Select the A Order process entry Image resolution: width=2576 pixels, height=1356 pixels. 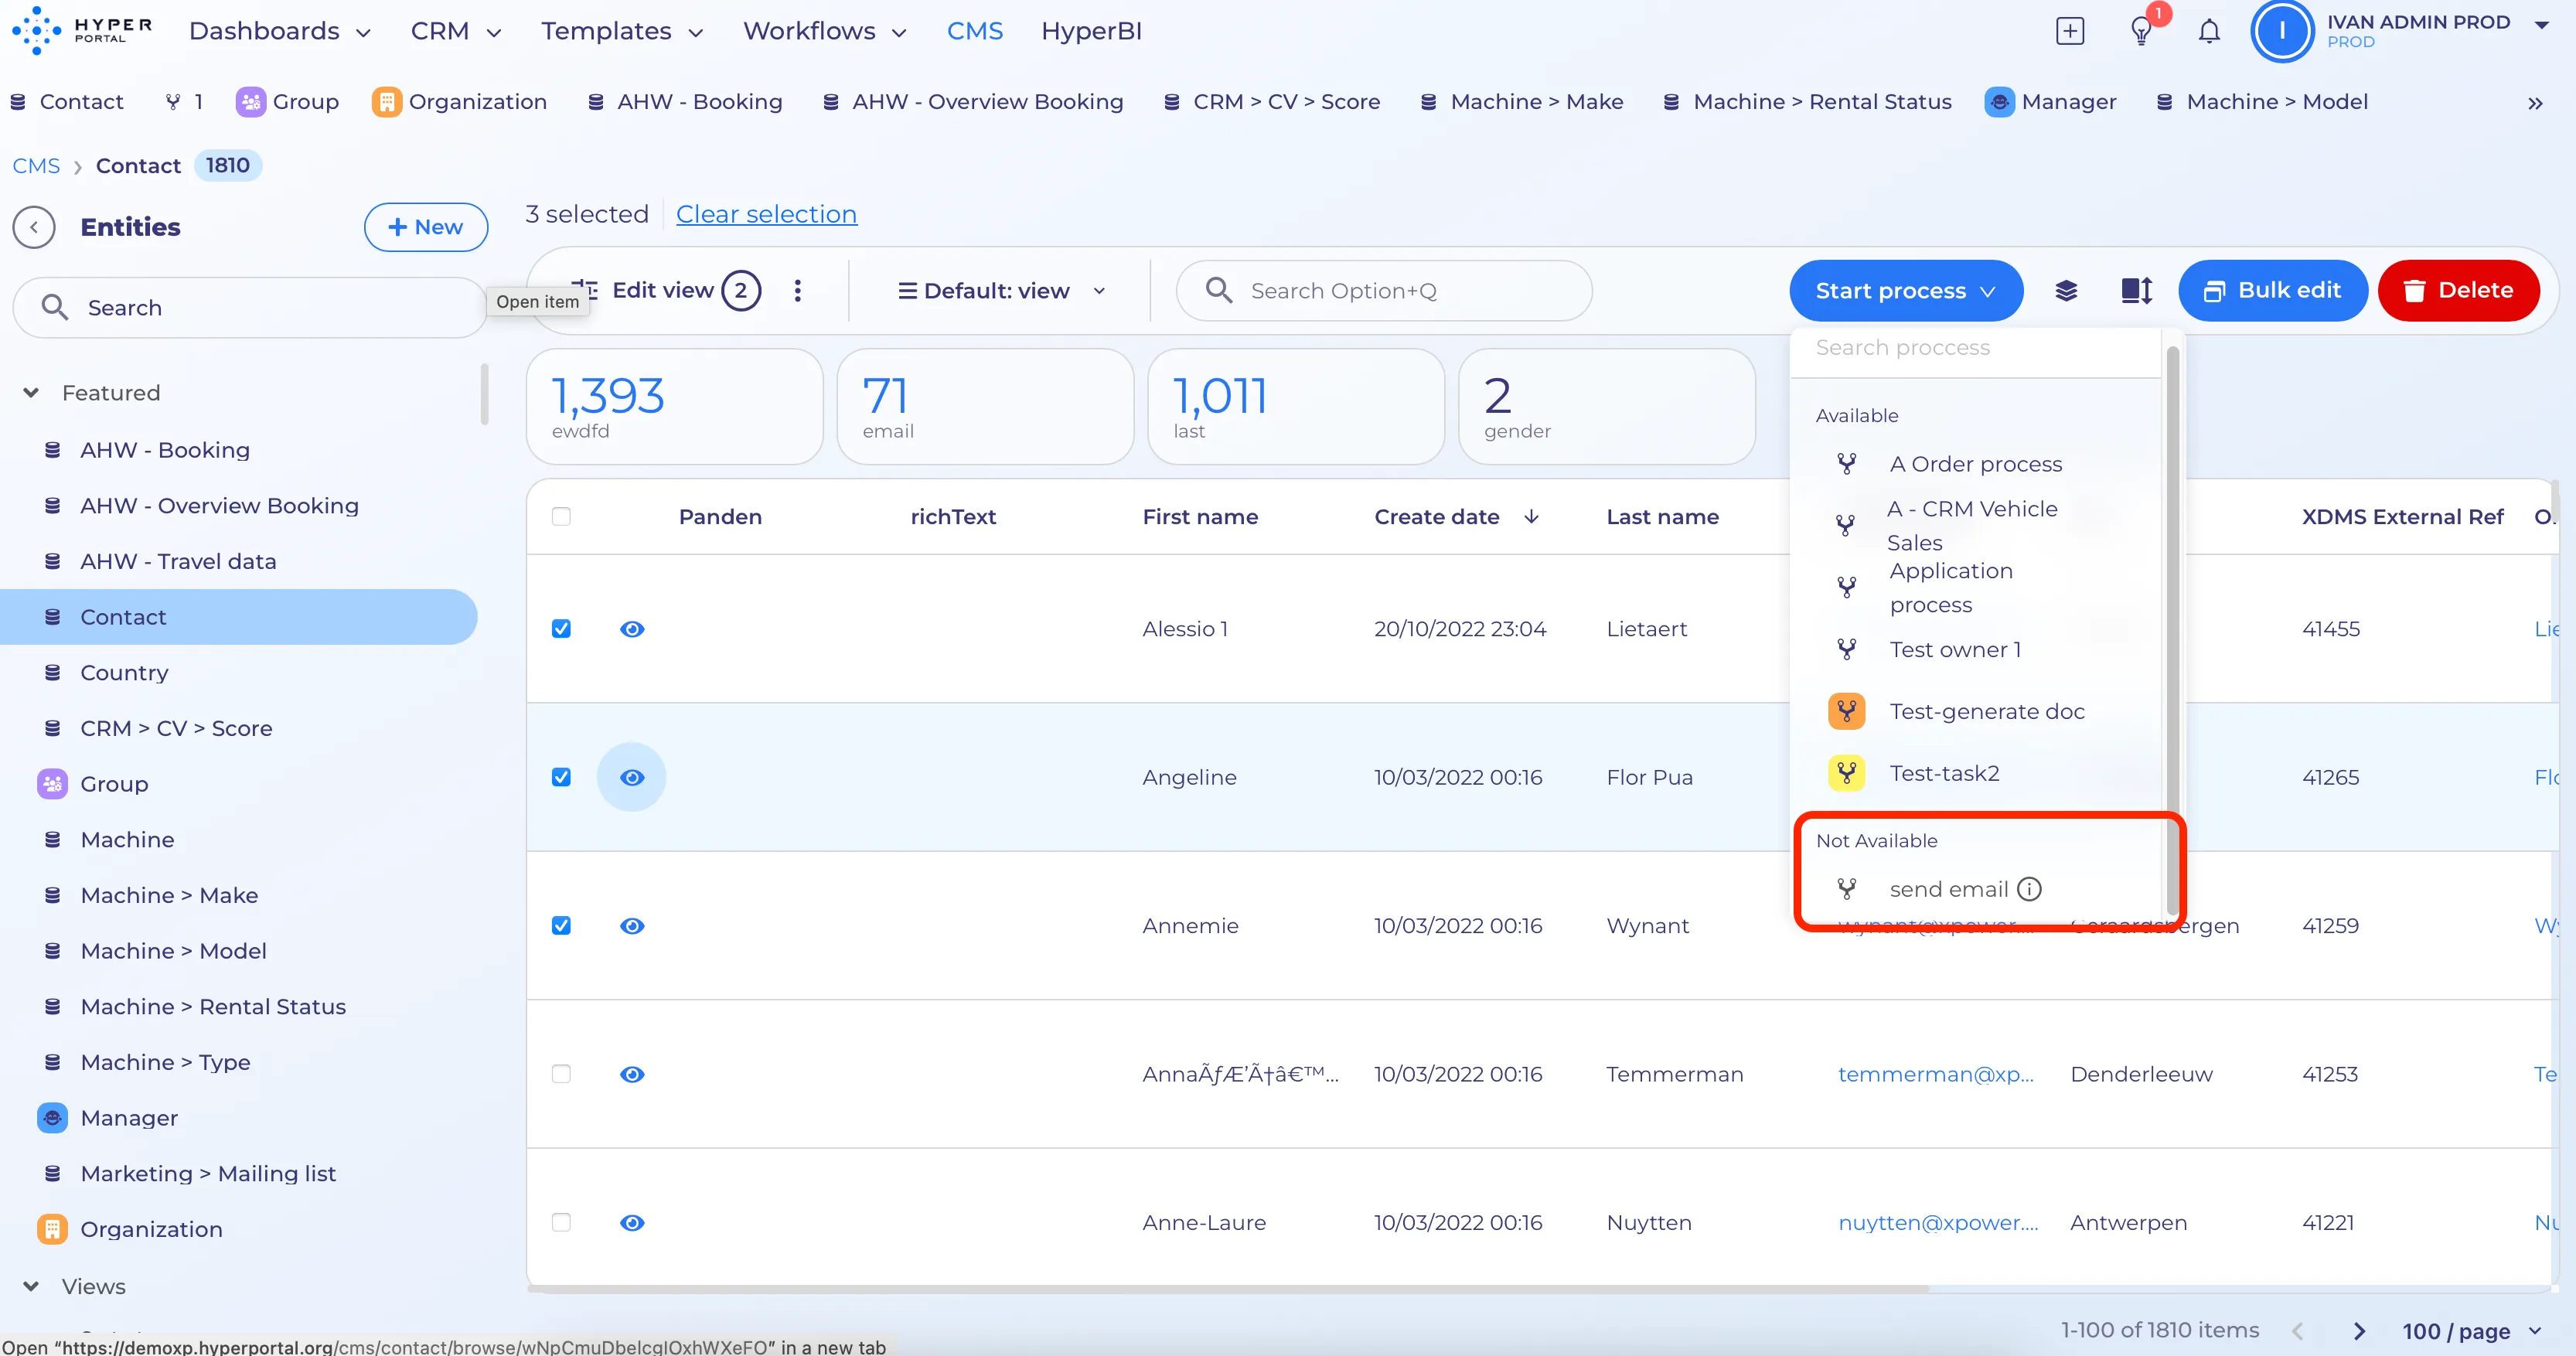[x=1975, y=464]
